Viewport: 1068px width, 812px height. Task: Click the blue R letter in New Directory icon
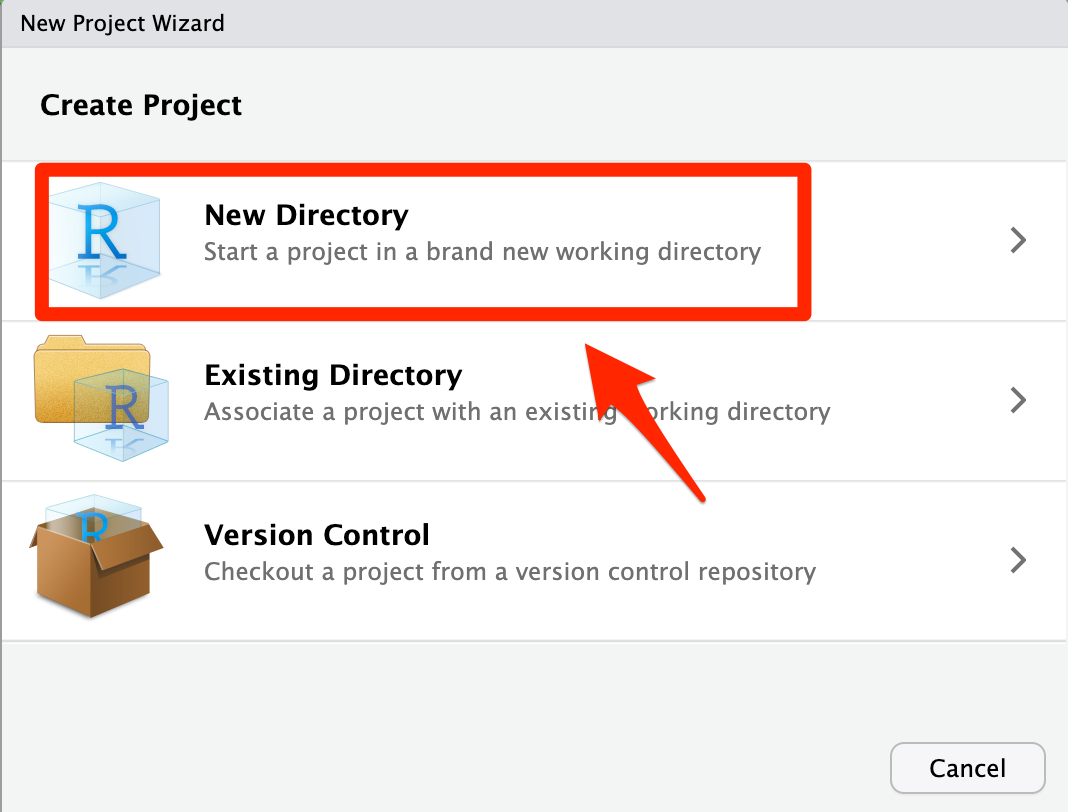coord(101,232)
